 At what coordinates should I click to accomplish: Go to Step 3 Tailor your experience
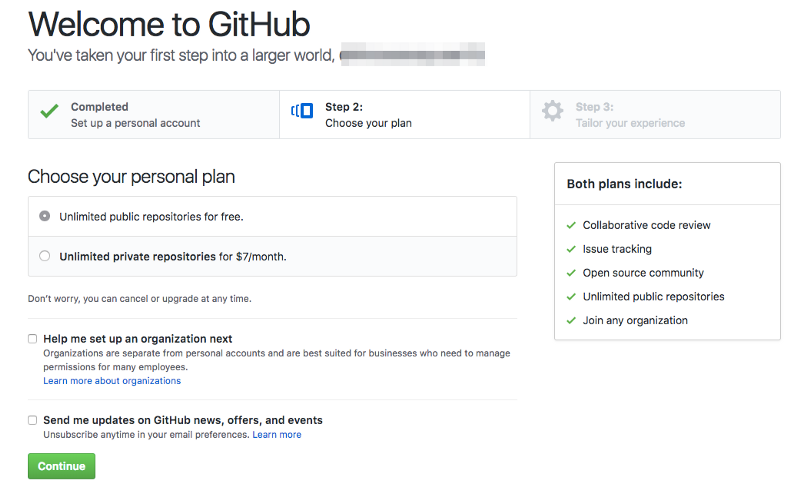point(655,115)
